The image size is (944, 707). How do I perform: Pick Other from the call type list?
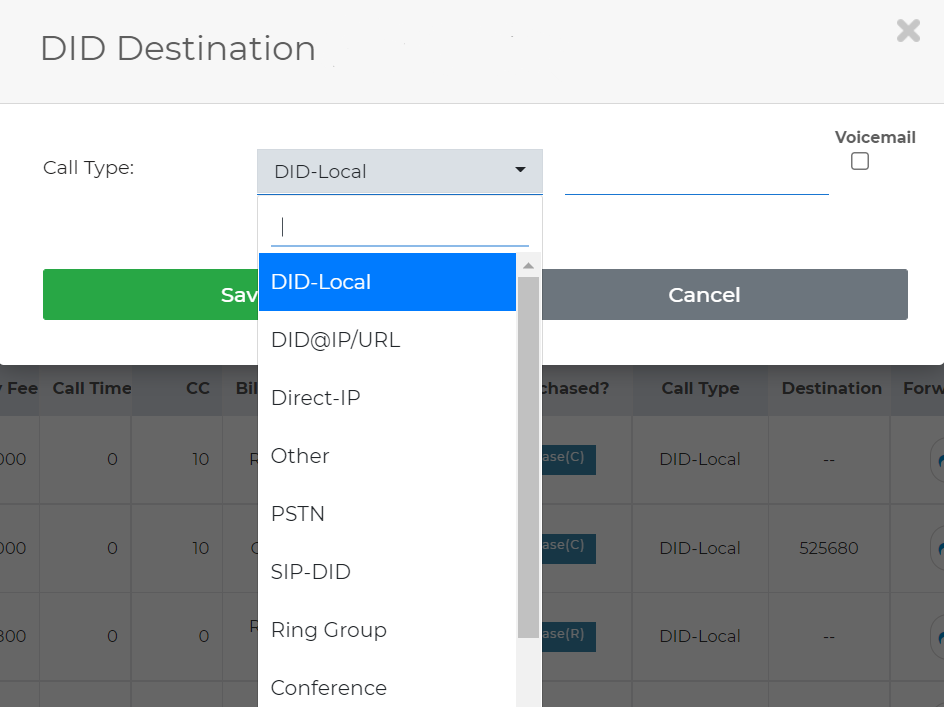387,456
